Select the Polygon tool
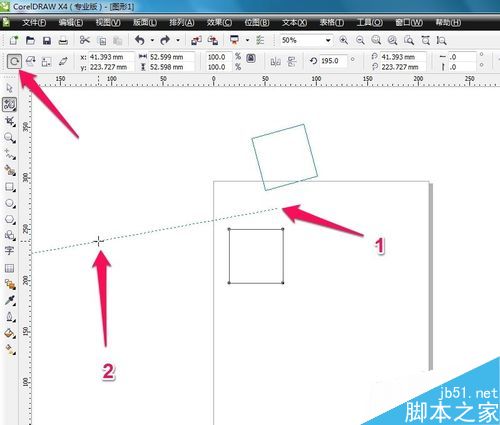Viewport: 500px width, 425px height. tap(10, 219)
